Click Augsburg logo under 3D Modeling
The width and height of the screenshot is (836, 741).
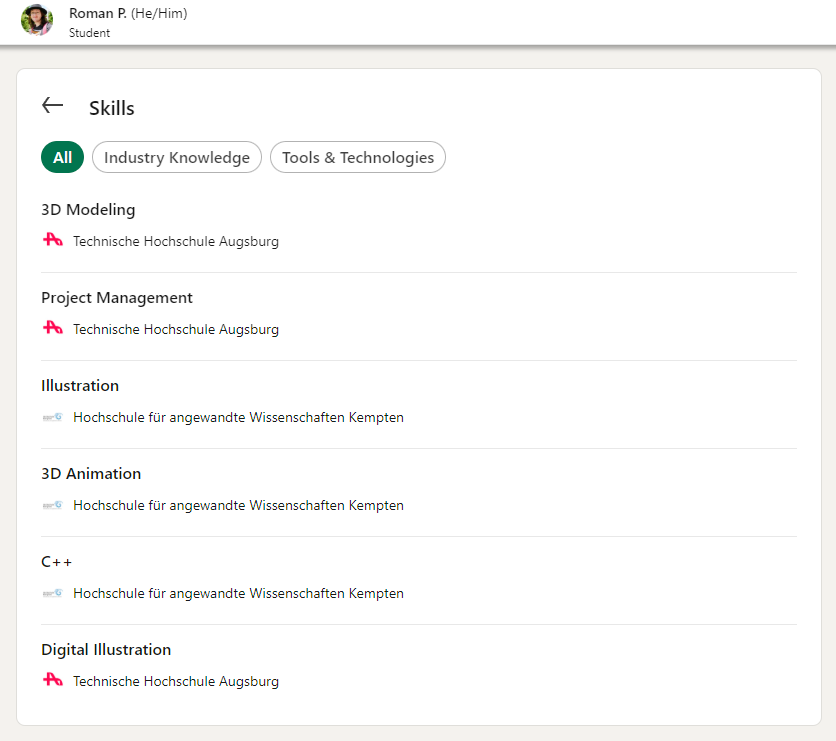click(53, 240)
